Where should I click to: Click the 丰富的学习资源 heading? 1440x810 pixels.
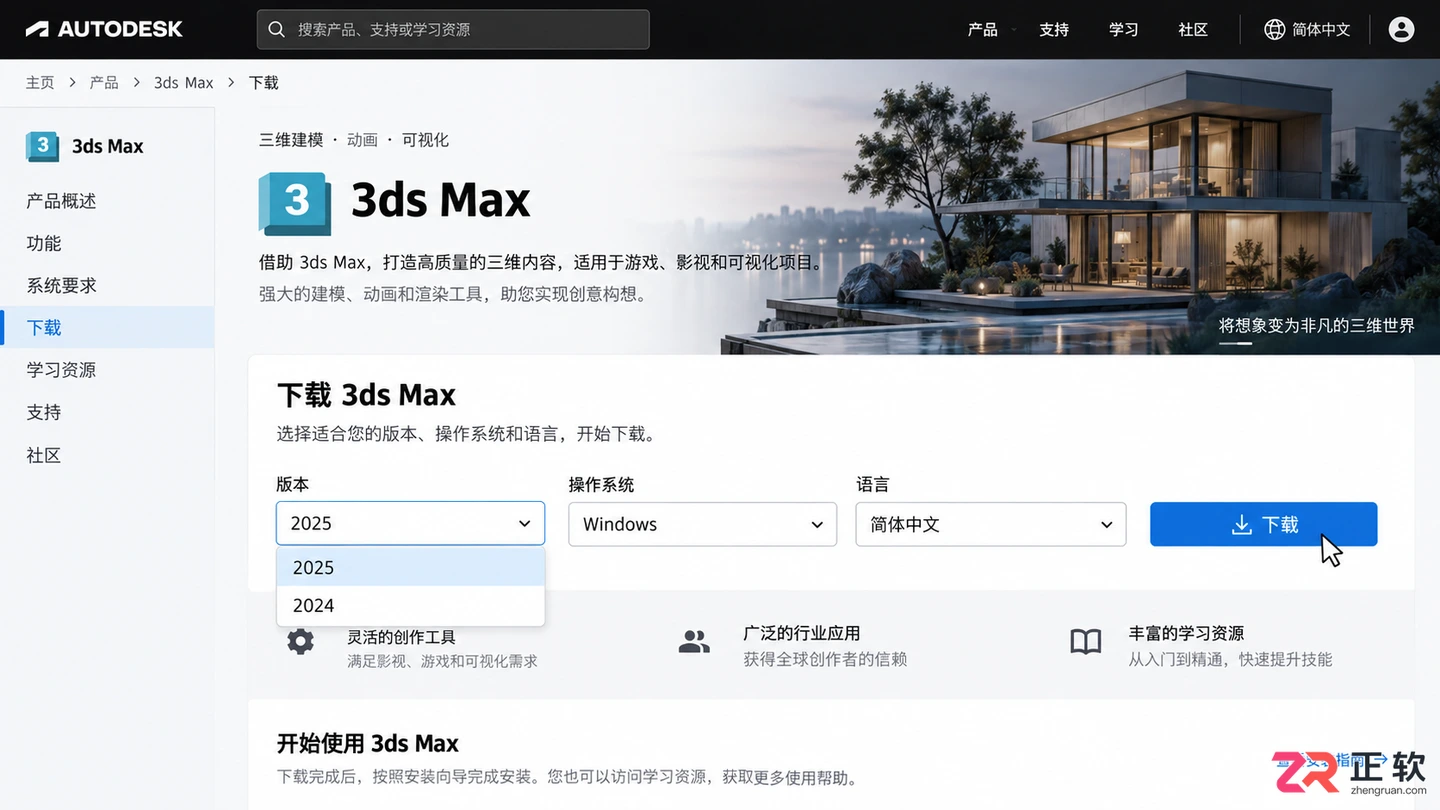1186,633
